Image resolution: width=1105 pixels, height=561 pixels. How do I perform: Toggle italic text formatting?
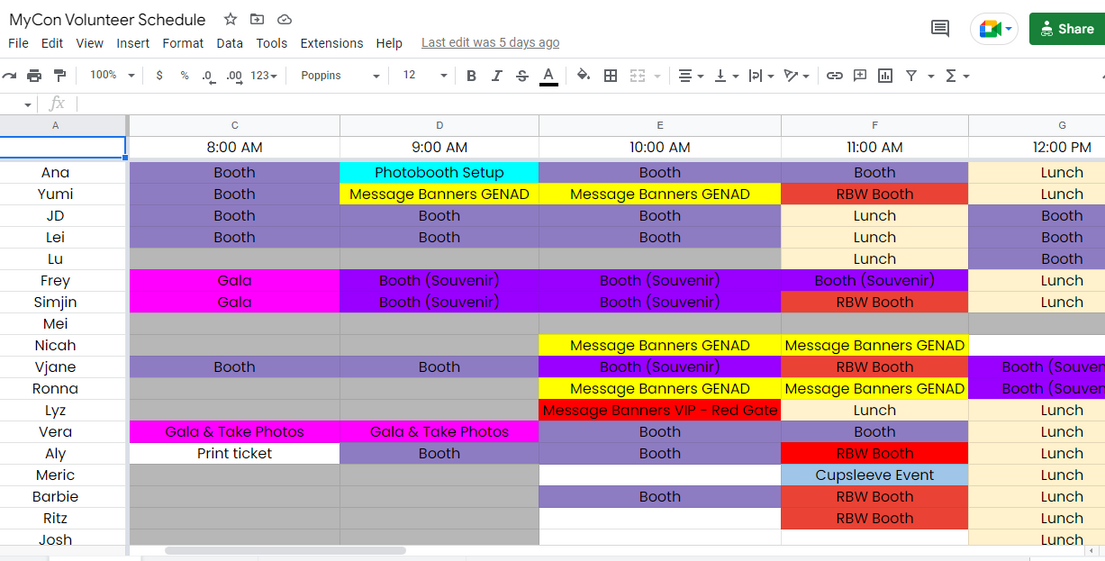(x=497, y=76)
